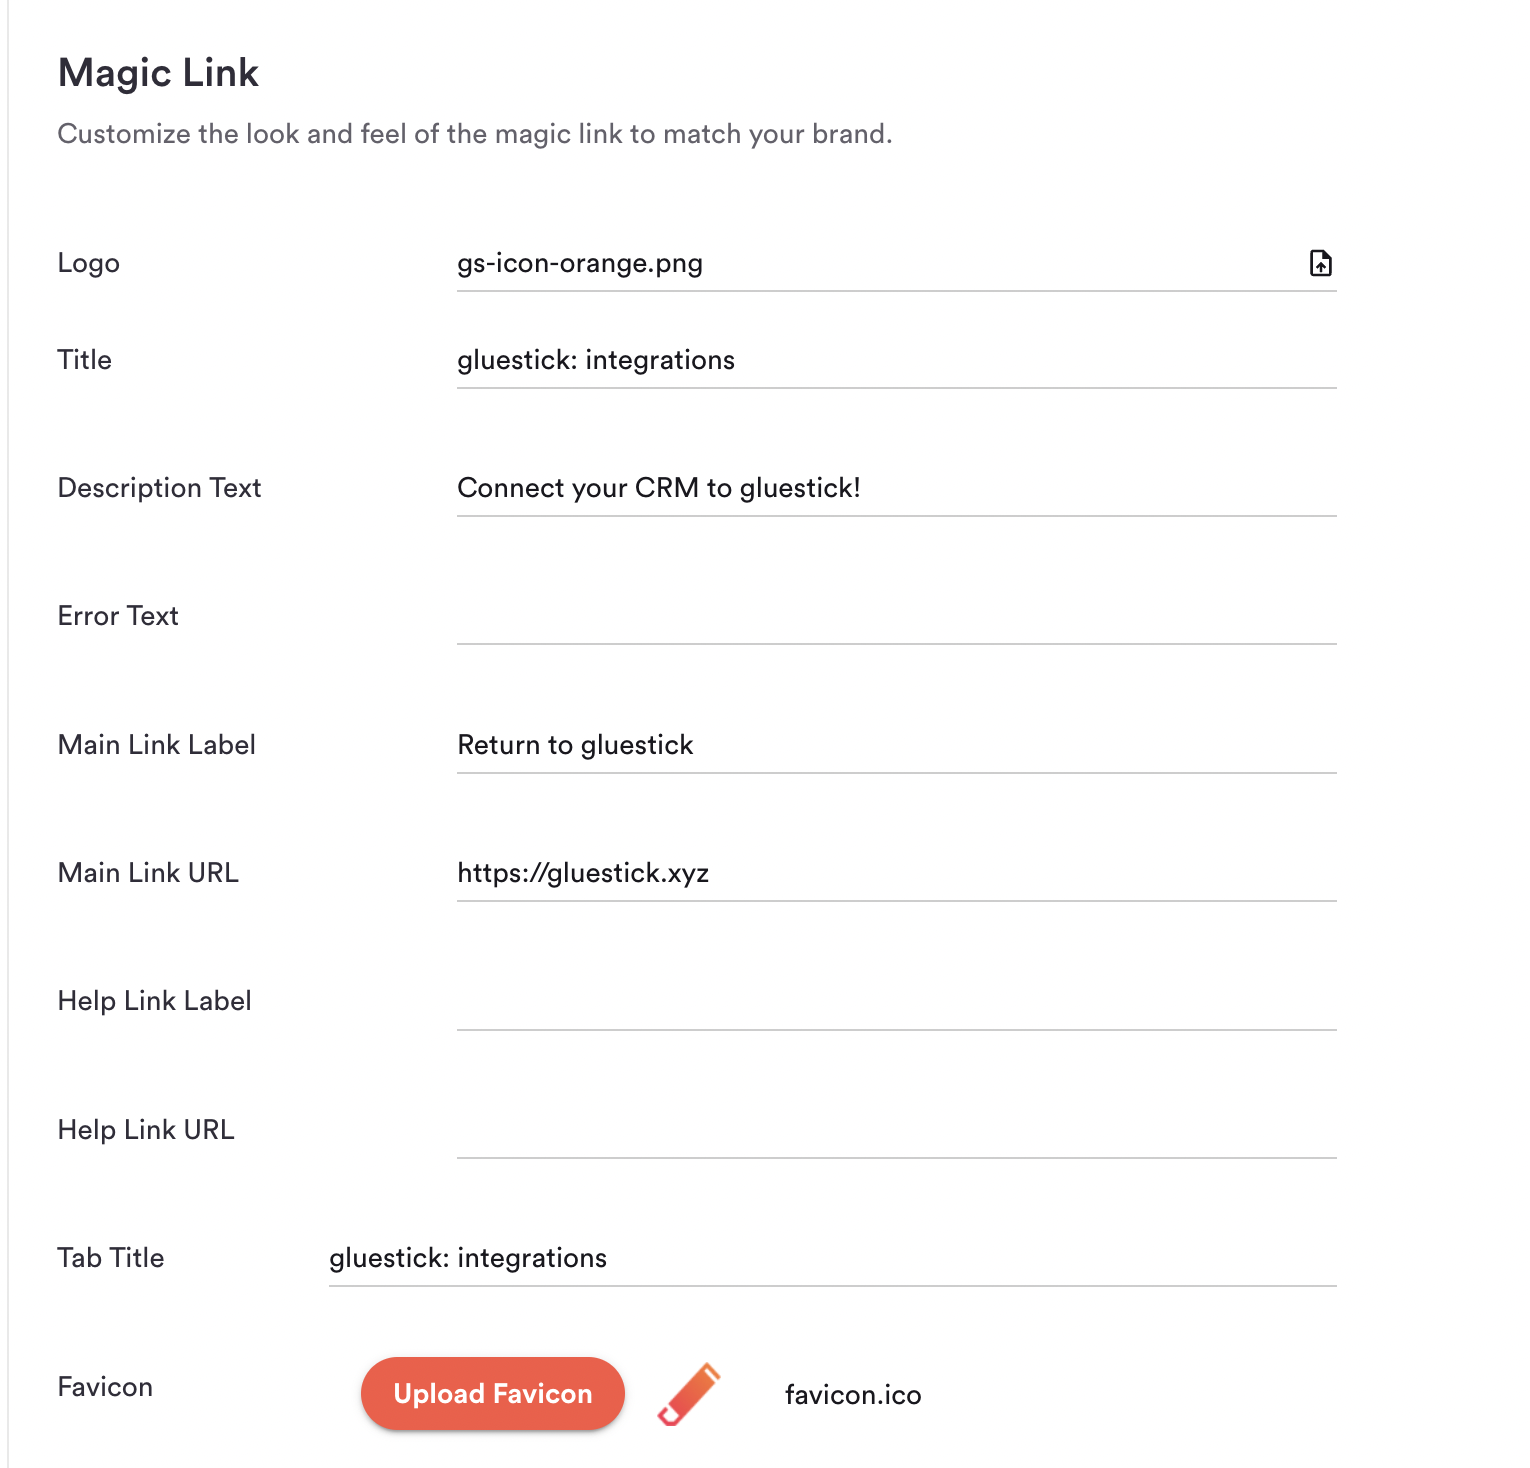Viewport: 1530px width, 1468px height.
Task: Focus the Description Text input field
Action: pos(896,489)
